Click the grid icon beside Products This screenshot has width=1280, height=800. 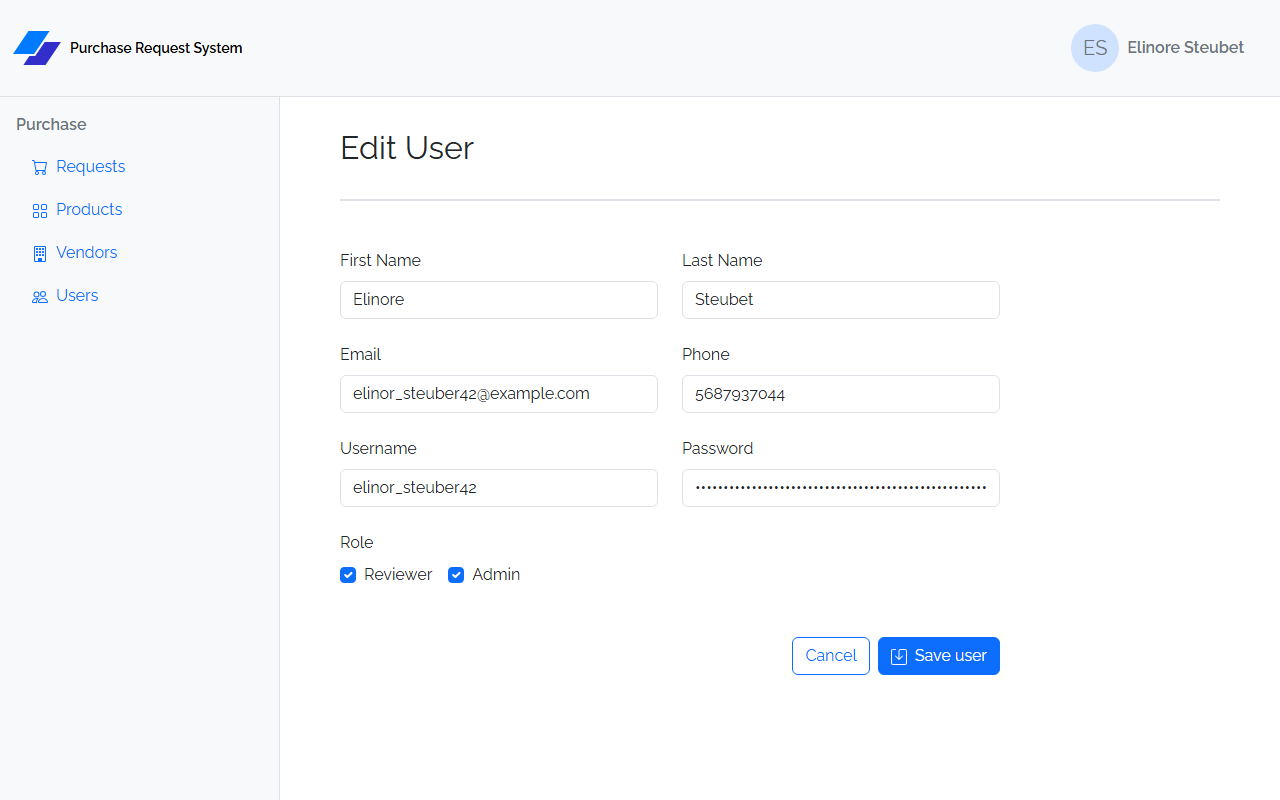(x=40, y=211)
